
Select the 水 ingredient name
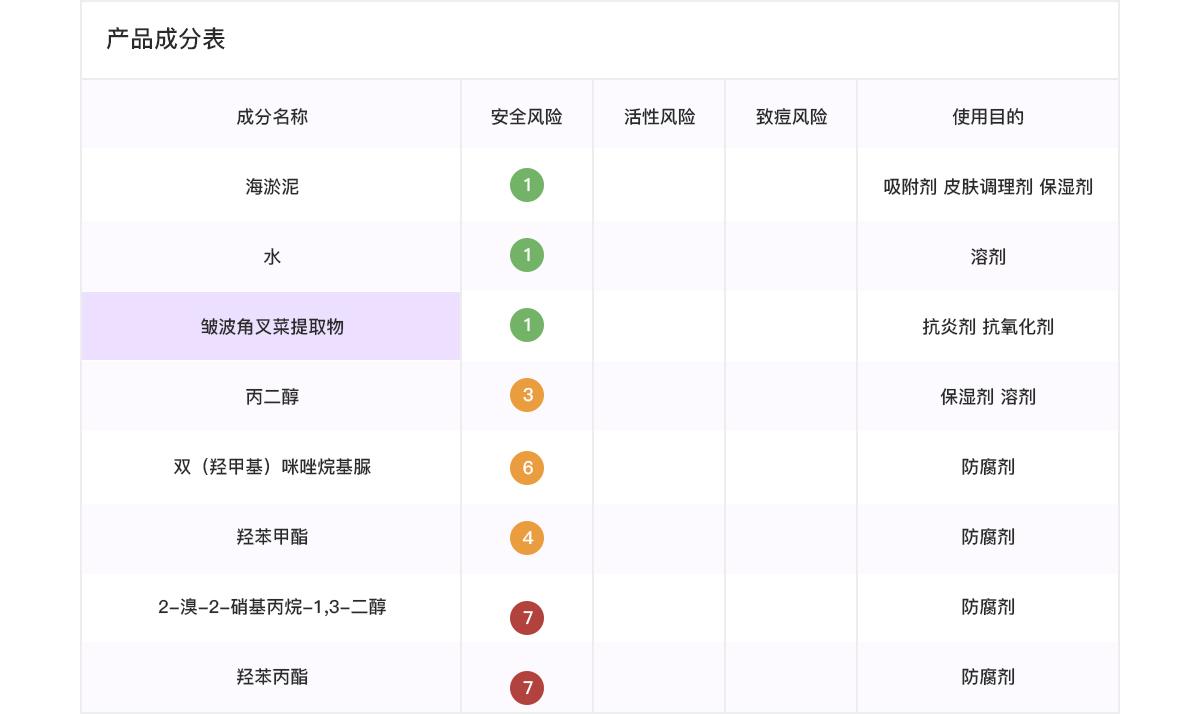coord(272,257)
